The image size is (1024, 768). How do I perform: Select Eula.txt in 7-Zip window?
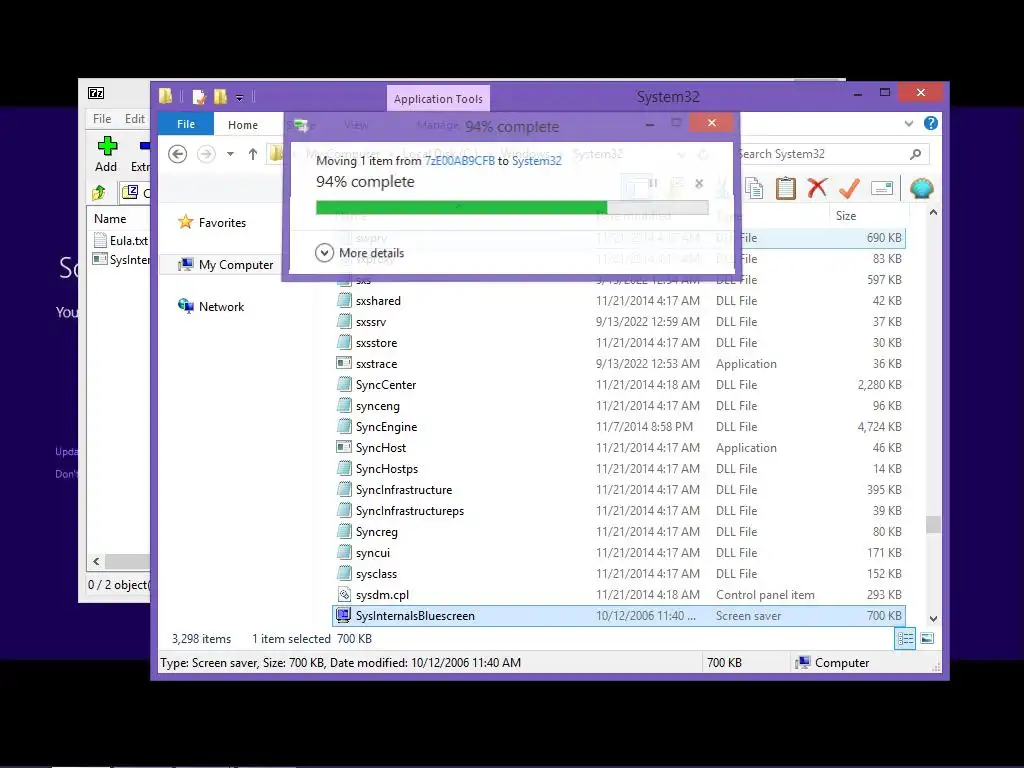pyautogui.click(x=121, y=240)
